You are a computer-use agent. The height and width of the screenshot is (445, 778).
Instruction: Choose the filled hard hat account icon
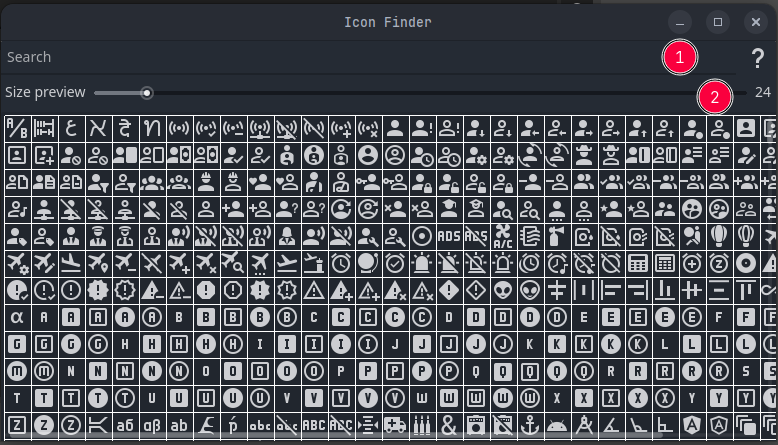pyautogui.click(x=206, y=183)
